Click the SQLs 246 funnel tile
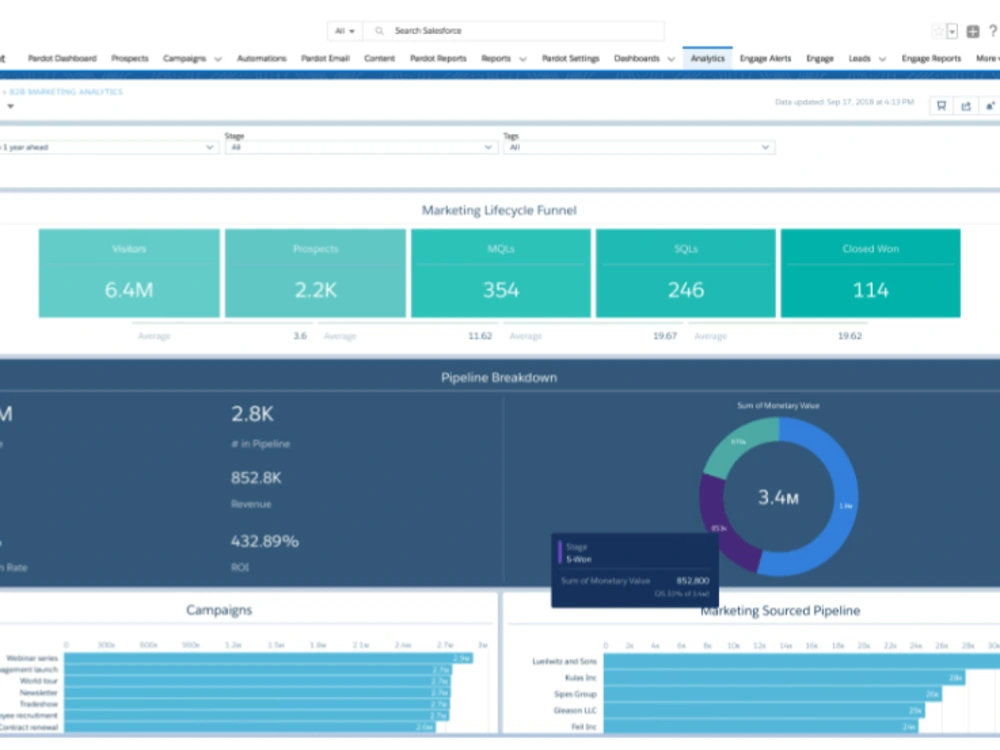The width and height of the screenshot is (1000, 750). (x=686, y=273)
